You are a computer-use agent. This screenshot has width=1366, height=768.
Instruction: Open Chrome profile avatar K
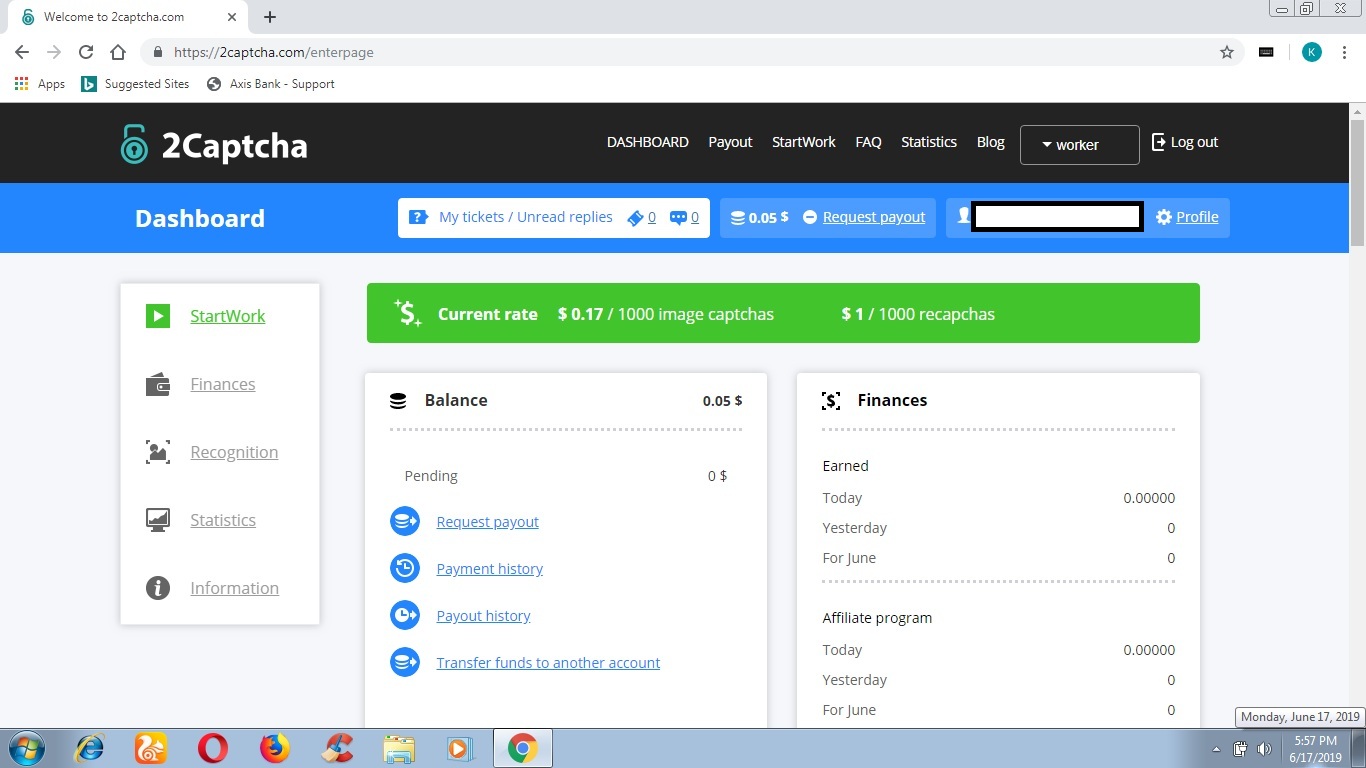1312,52
